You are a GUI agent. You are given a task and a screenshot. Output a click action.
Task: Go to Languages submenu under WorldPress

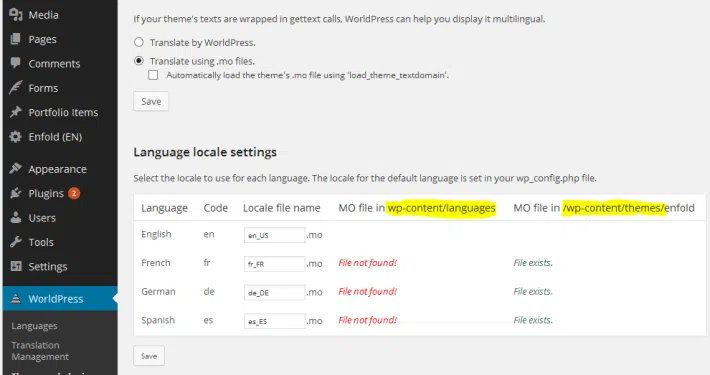click(x=34, y=326)
